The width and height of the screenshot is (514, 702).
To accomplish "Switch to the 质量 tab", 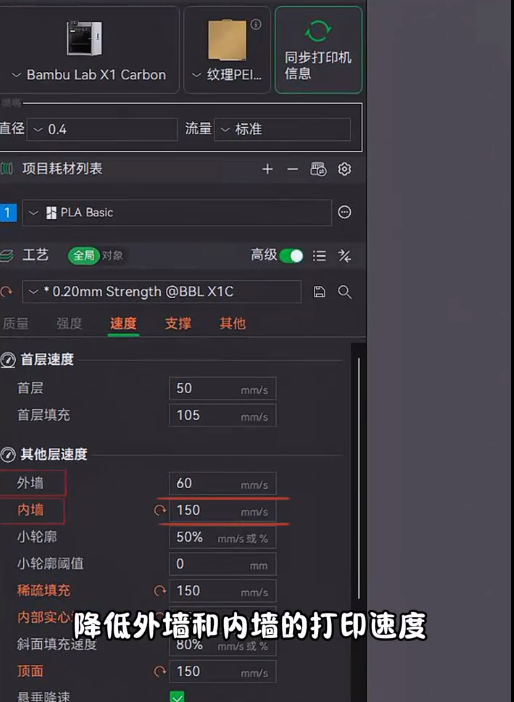I will pyautogui.click(x=15, y=323).
